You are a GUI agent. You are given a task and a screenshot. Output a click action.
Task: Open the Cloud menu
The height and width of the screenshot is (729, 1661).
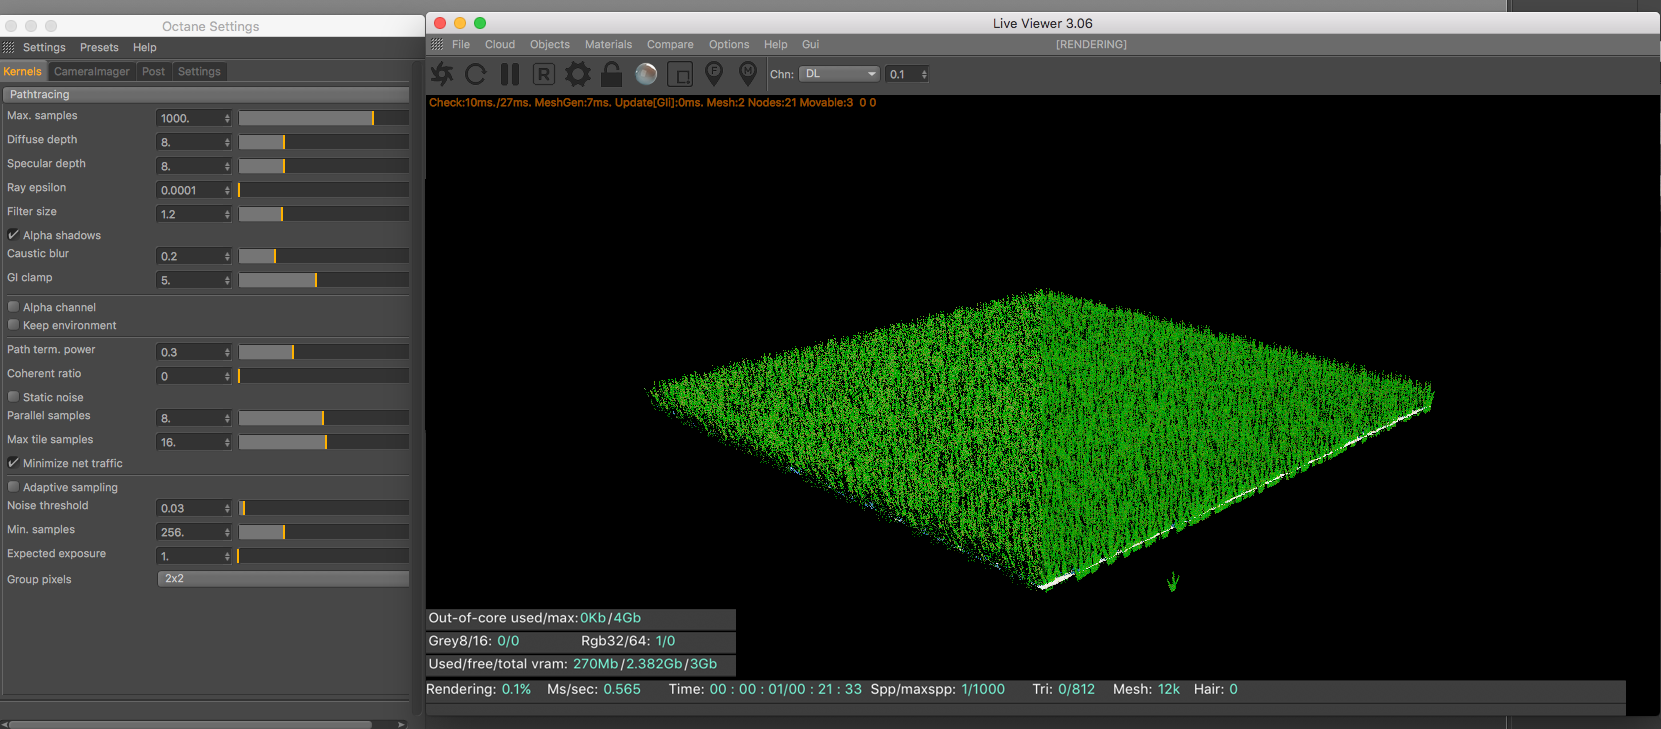click(x=500, y=44)
